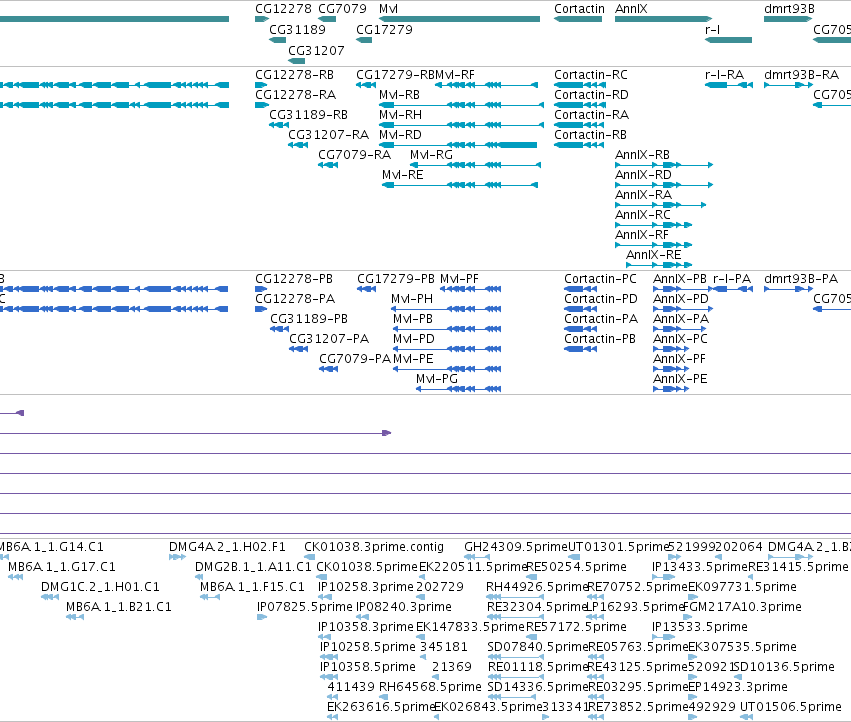Select the RH64568.5prime EST label

point(430,687)
